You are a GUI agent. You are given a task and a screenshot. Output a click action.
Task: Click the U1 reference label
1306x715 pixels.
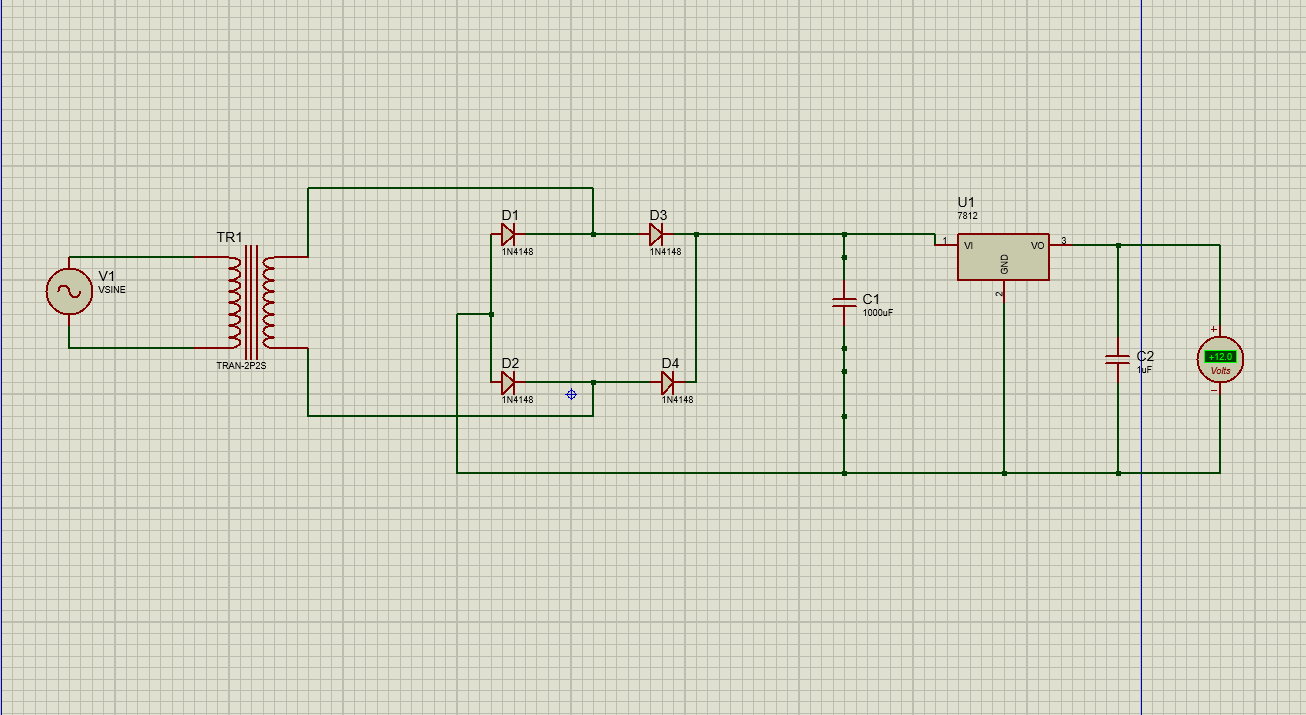(x=967, y=202)
